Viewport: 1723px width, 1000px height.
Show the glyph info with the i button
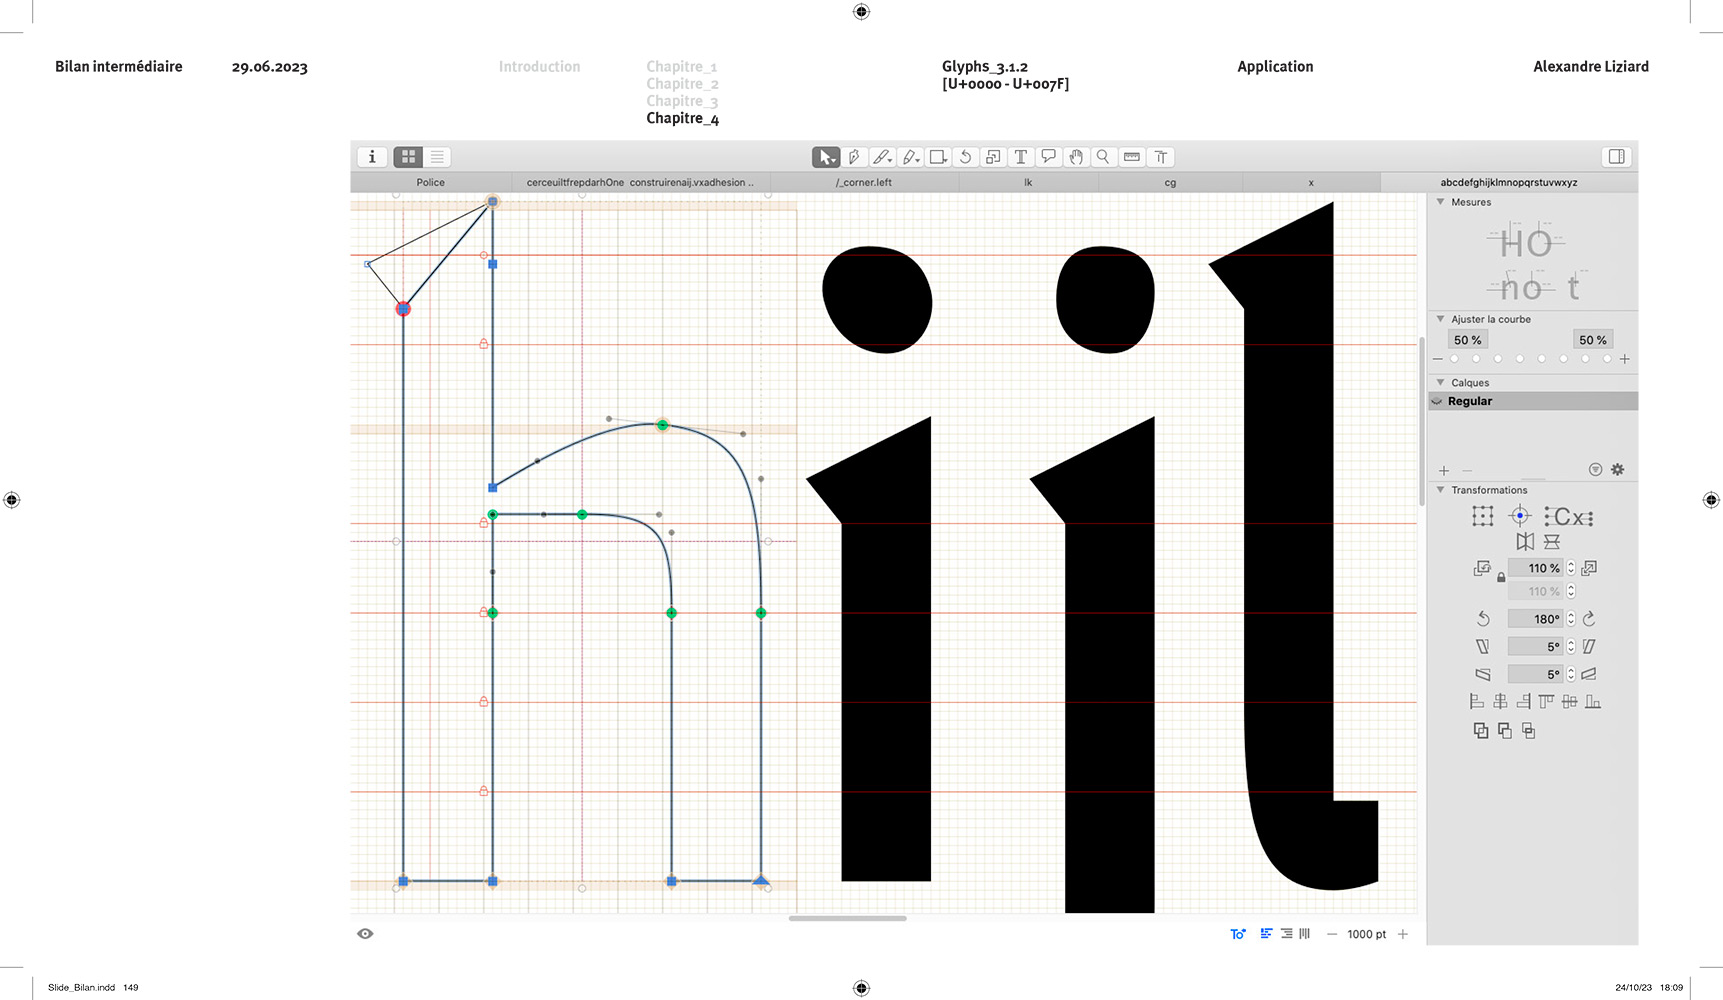point(372,157)
